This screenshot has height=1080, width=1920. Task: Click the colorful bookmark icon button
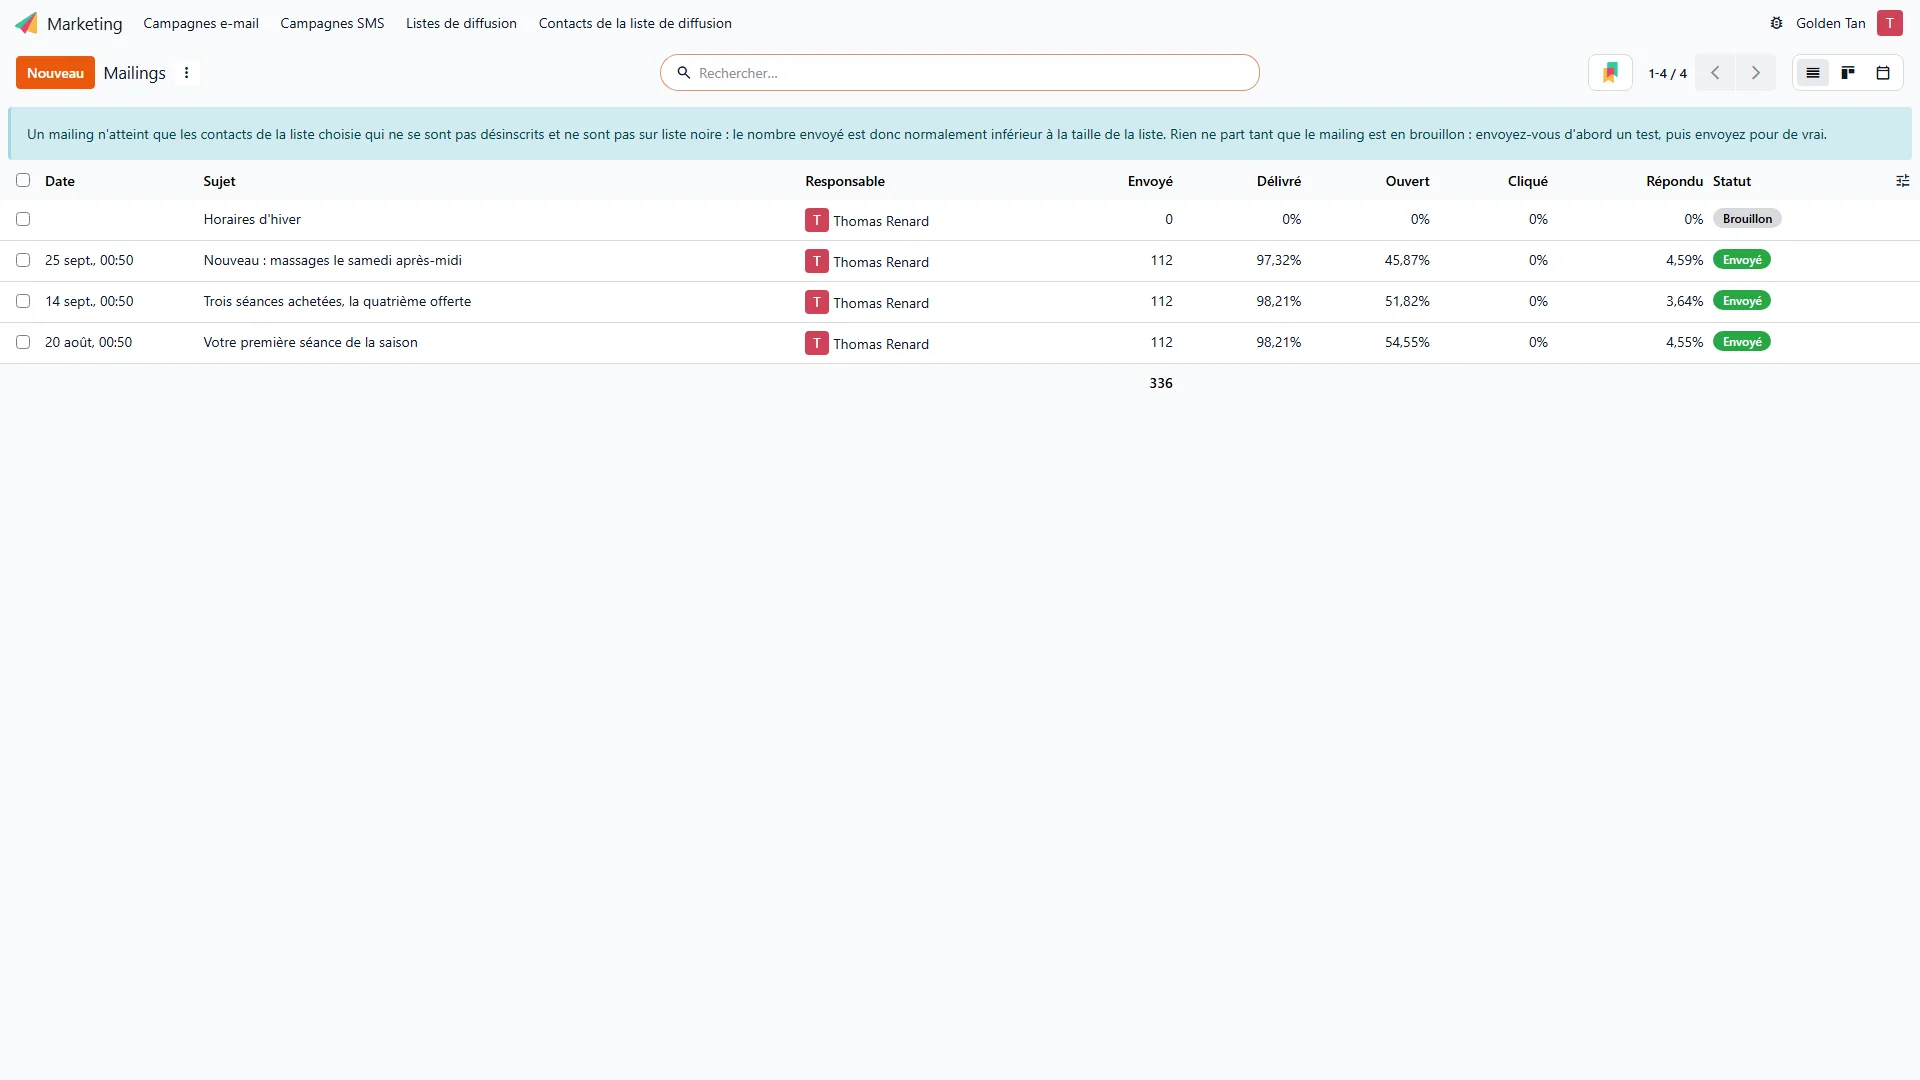coord(1610,73)
